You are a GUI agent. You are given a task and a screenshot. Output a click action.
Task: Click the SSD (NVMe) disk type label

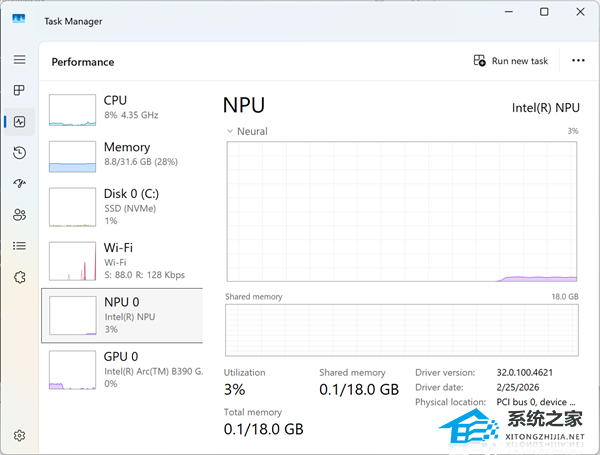130,209
